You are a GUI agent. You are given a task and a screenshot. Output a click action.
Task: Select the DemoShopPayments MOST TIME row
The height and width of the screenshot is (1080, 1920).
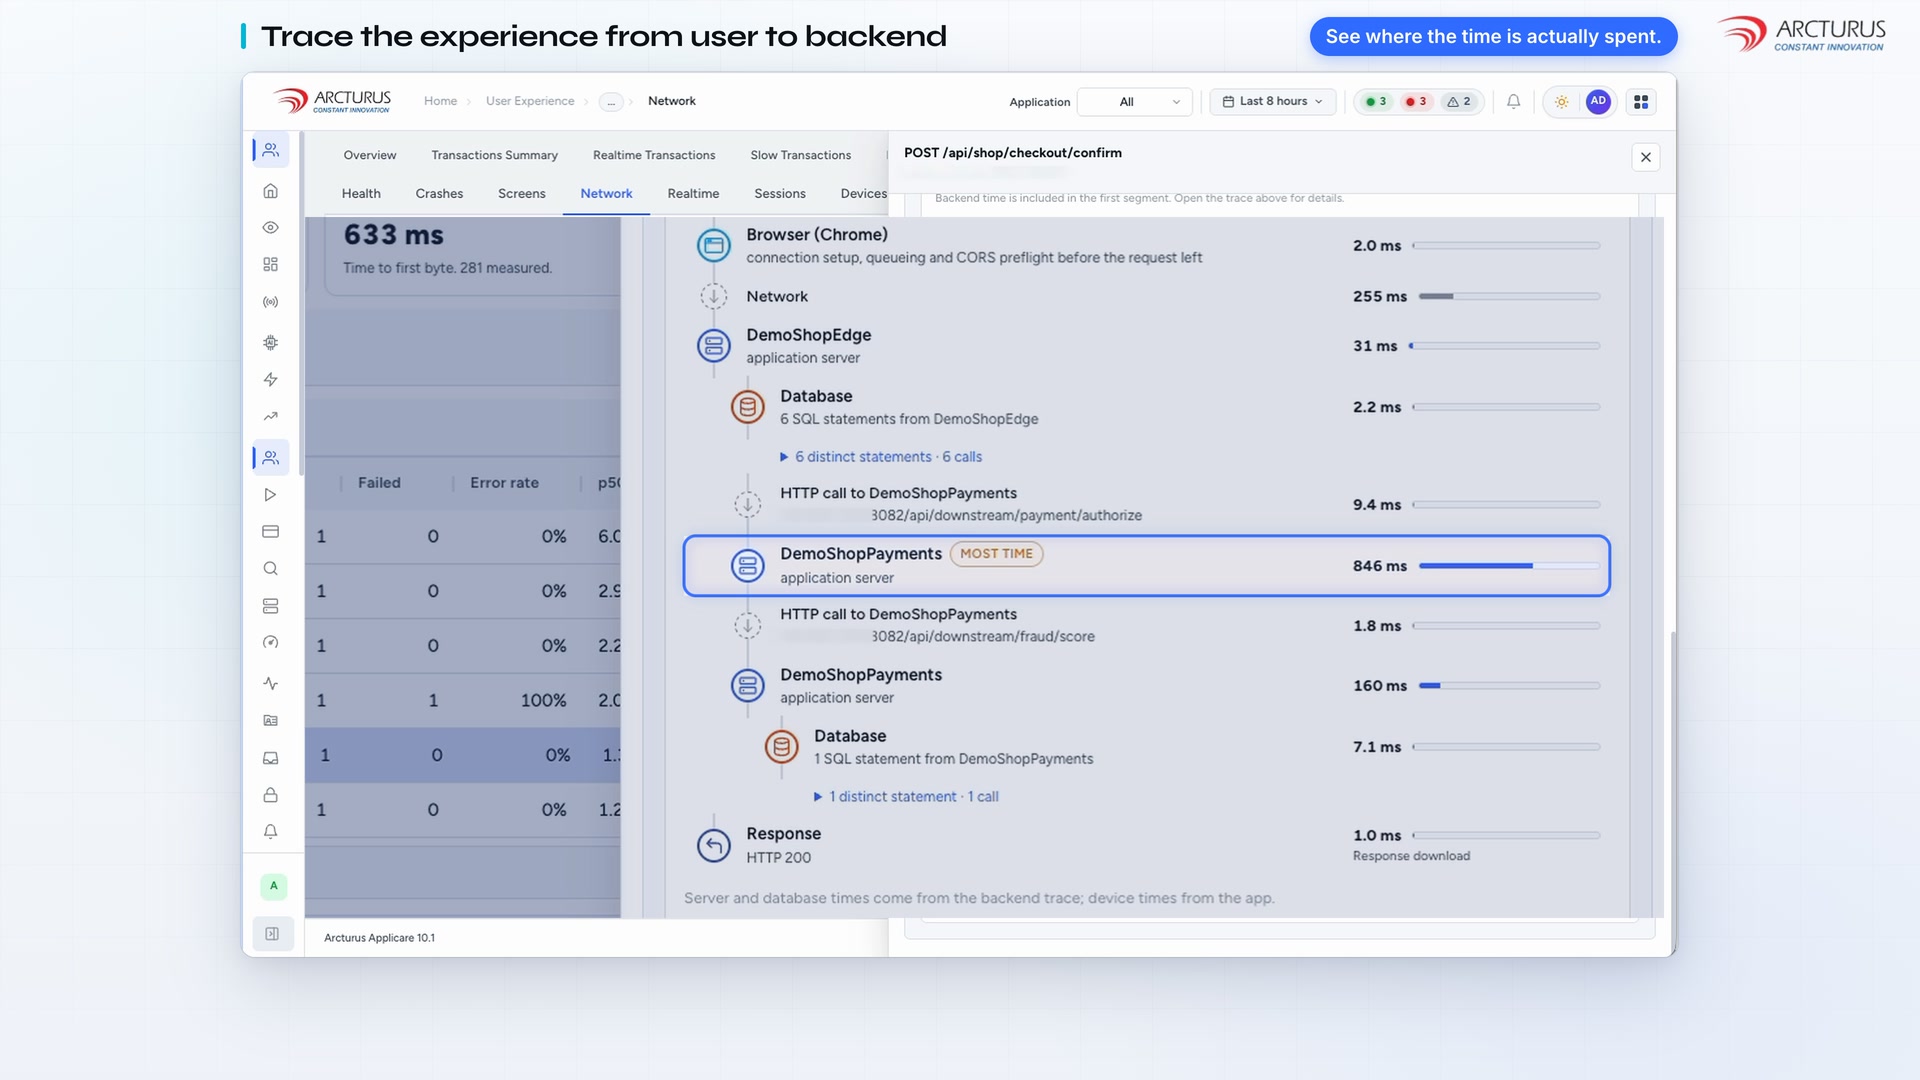coord(1146,566)
